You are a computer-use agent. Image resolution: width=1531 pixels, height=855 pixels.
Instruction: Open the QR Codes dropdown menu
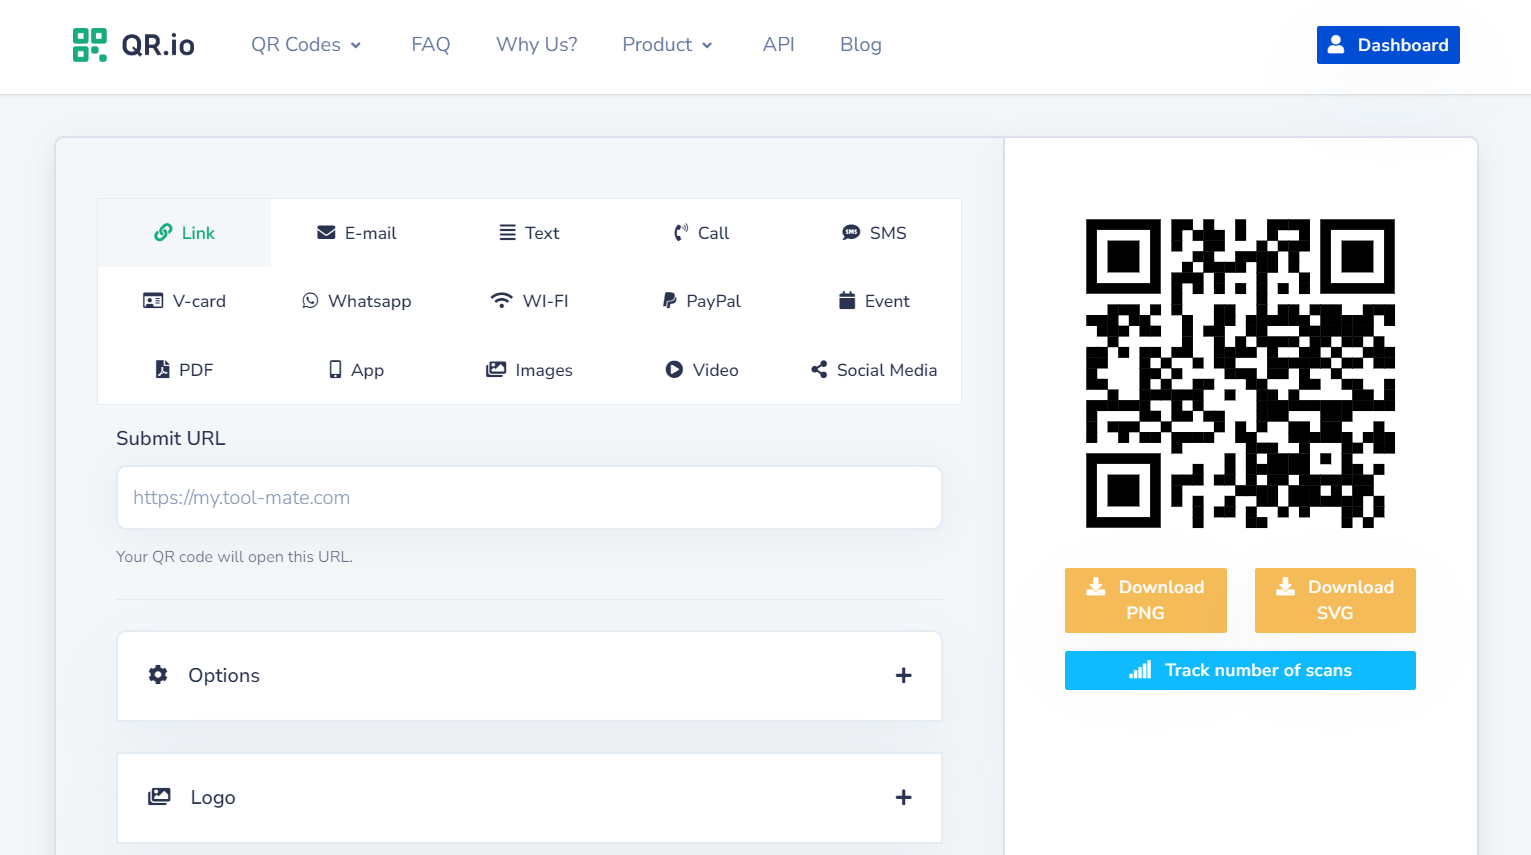tap(306, 44)
